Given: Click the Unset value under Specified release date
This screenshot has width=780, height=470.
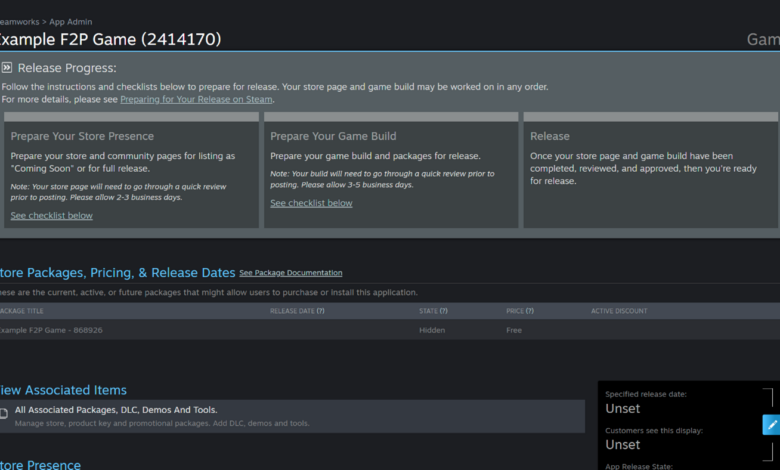Looking at the screenshot, I should click(x=622, y=408).
